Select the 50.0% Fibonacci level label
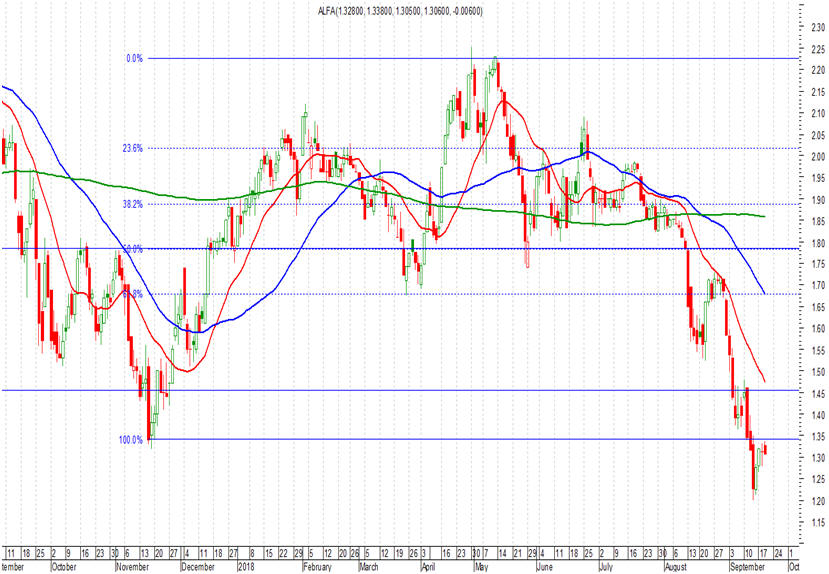The width and height of the screenshot is (829, 574). click(133, 249)
